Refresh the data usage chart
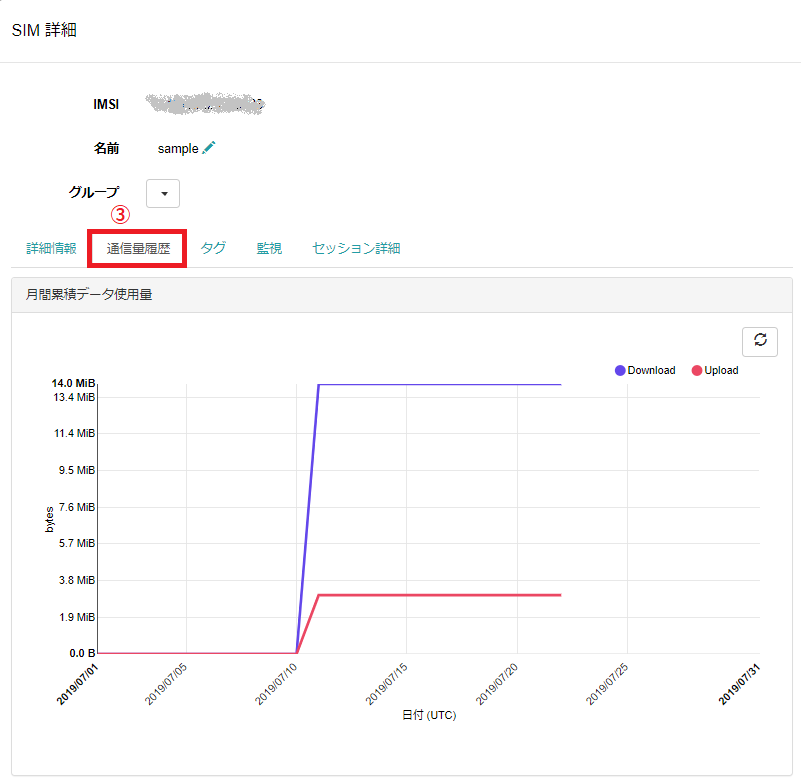The height and width of the screenshot is (781, 801). tap(760, 341)
